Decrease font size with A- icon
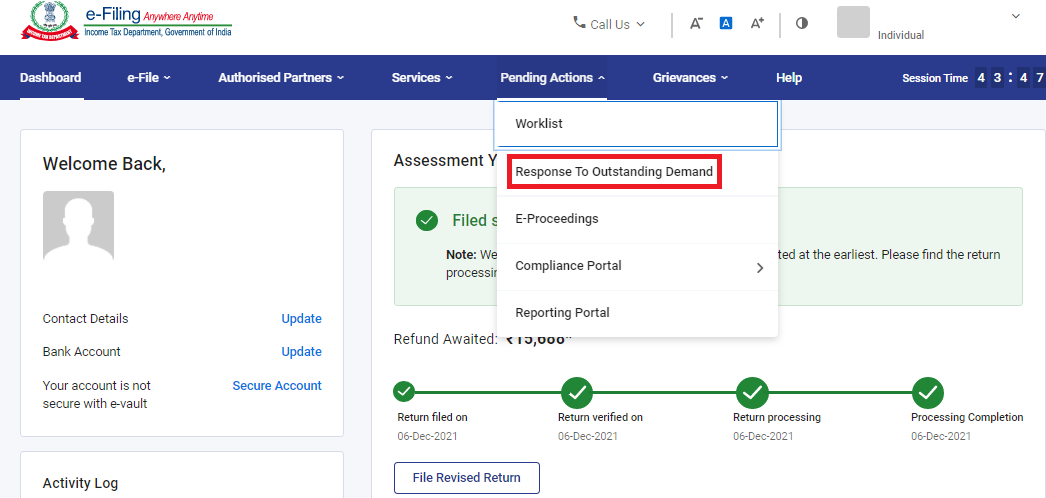 pos(696,23)
